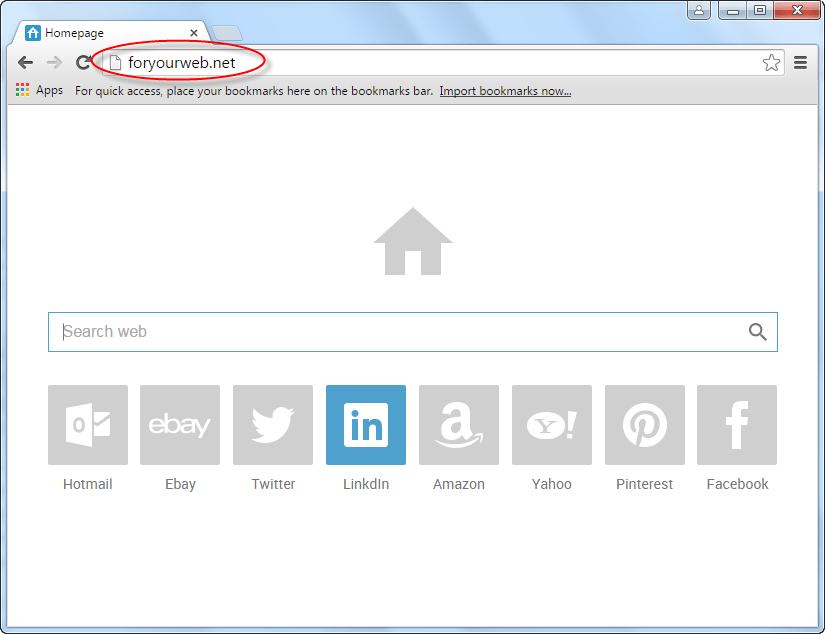The image size is (825, 634).
Task: Click the Pinterest text label
Action: coord(645,484)
